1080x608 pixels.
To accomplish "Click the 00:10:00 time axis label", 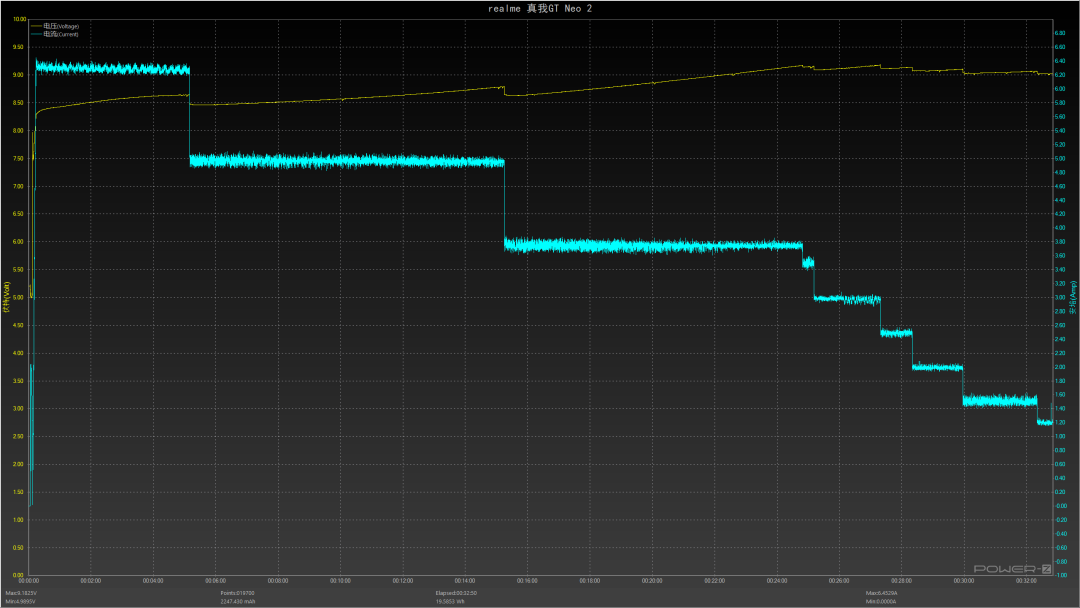I will (340, 581).
